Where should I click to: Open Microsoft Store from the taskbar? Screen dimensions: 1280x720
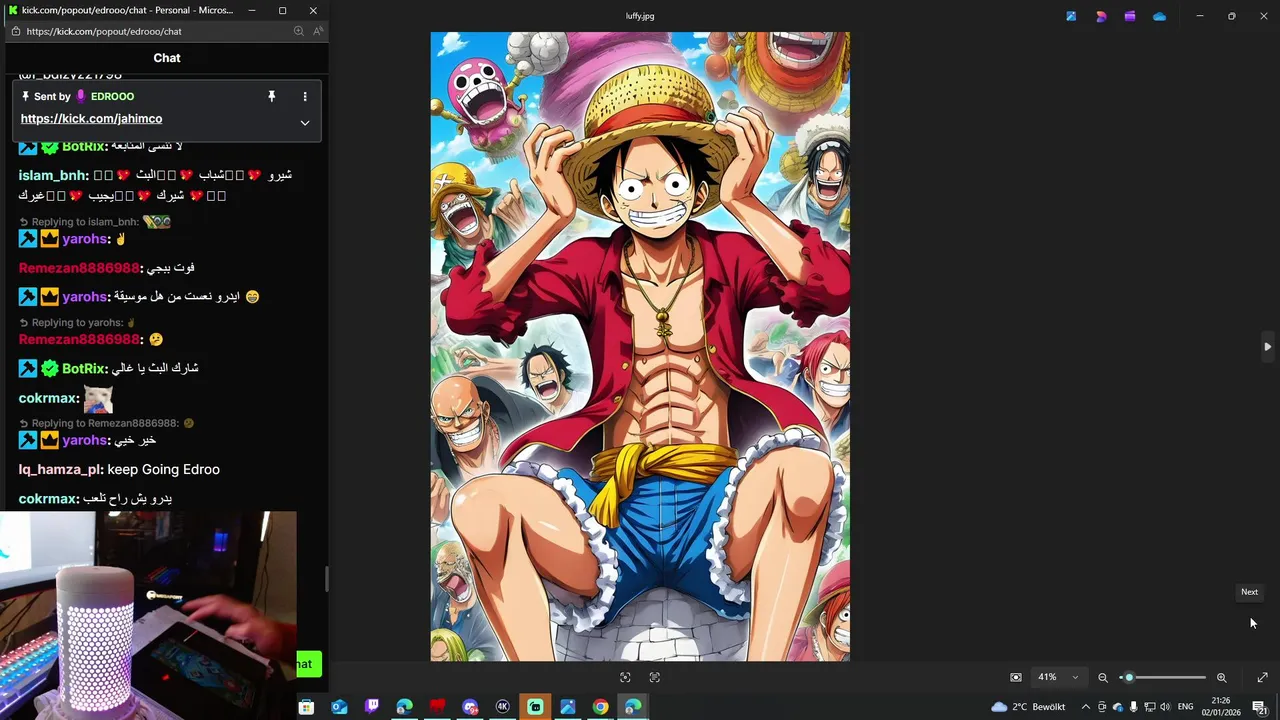coord(306,707)
